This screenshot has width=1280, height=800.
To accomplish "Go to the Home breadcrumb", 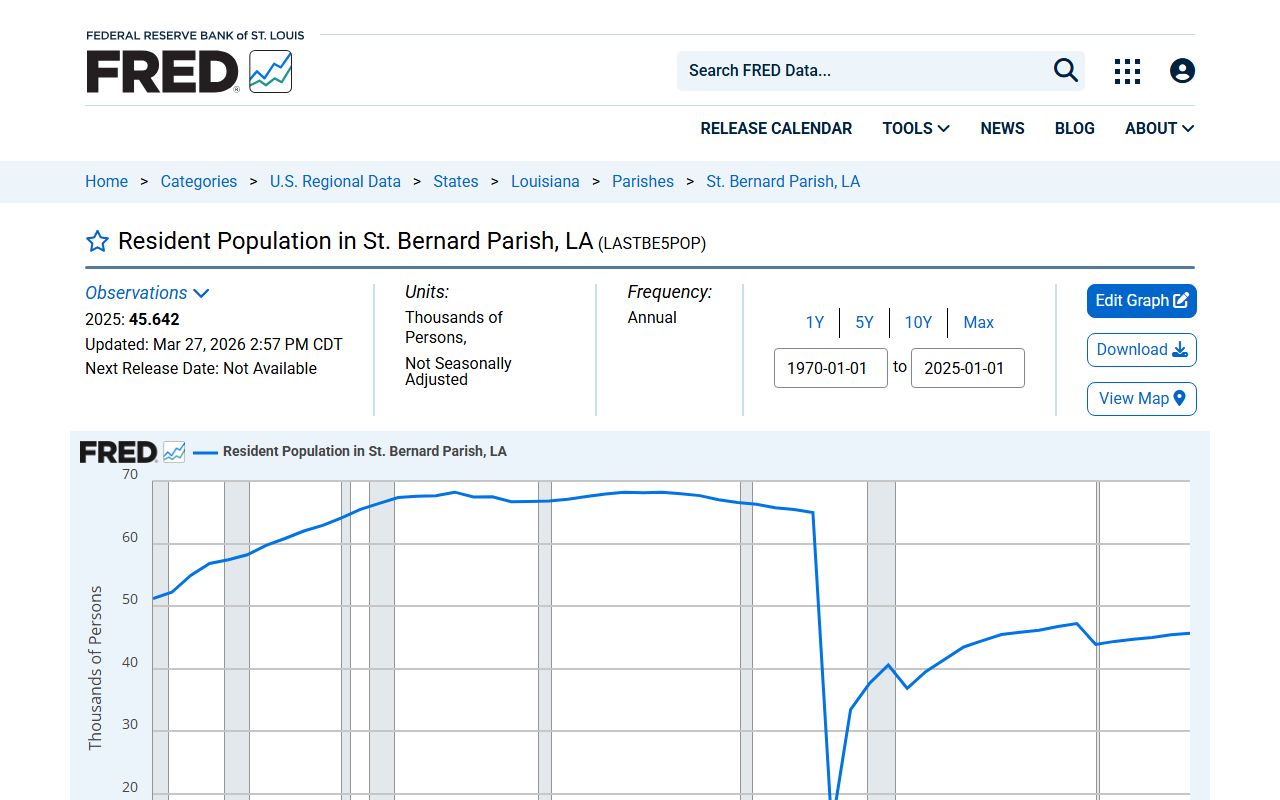I will (106, 182).
